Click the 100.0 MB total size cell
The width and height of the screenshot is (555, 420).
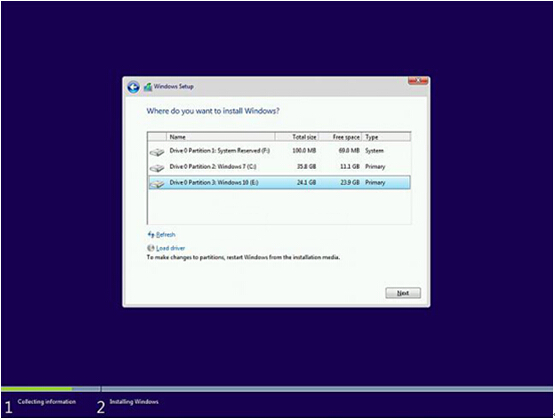[x=304, y=151]
